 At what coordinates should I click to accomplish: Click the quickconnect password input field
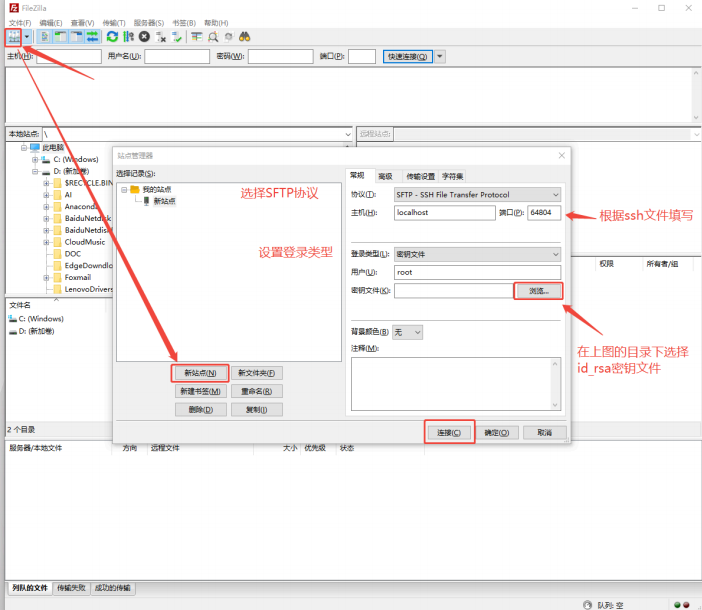[280, 56]
